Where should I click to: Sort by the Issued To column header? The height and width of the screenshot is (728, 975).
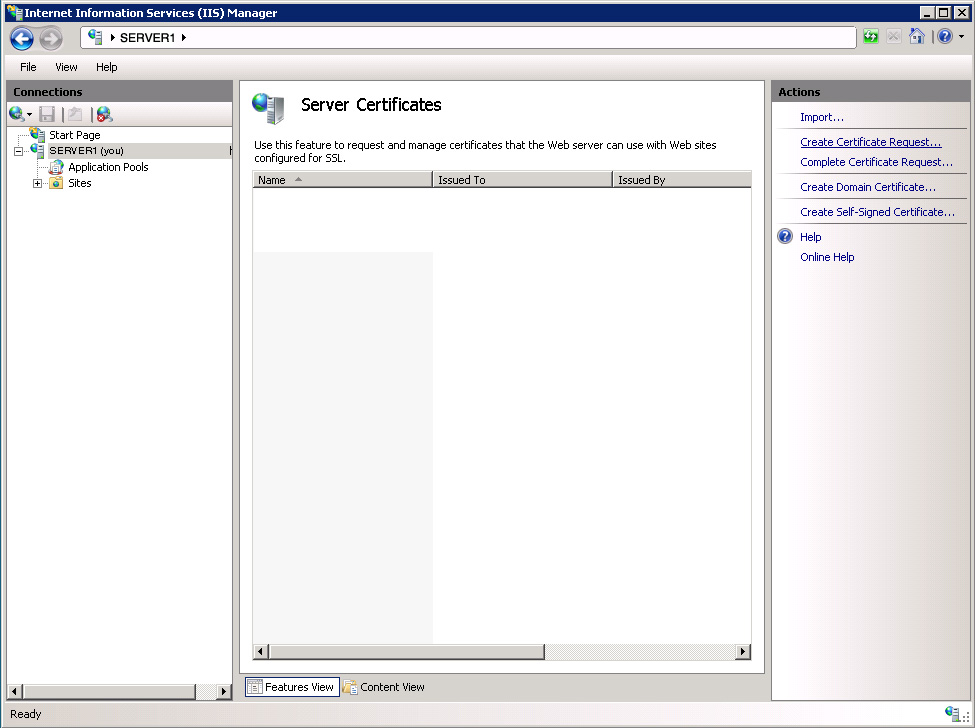[x=522, y=180]
